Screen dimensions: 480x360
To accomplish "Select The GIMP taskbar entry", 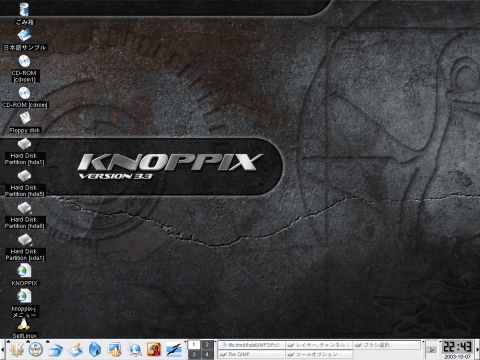I will 252,354.
